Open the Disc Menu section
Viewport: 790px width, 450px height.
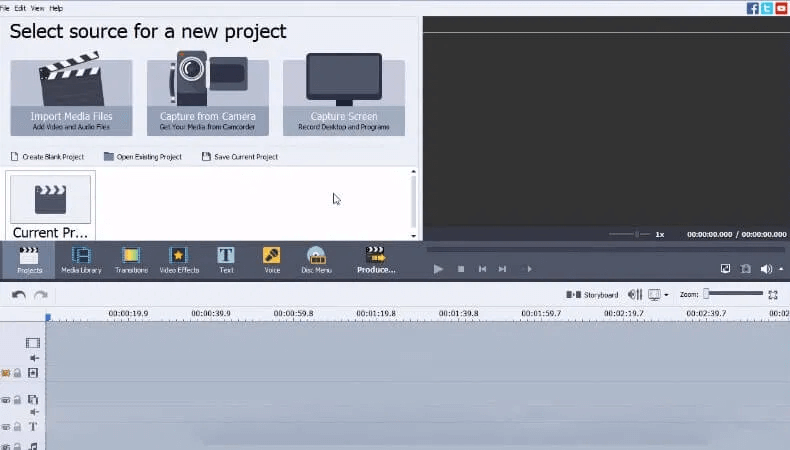pyautogui.click(x=316, y=260)
